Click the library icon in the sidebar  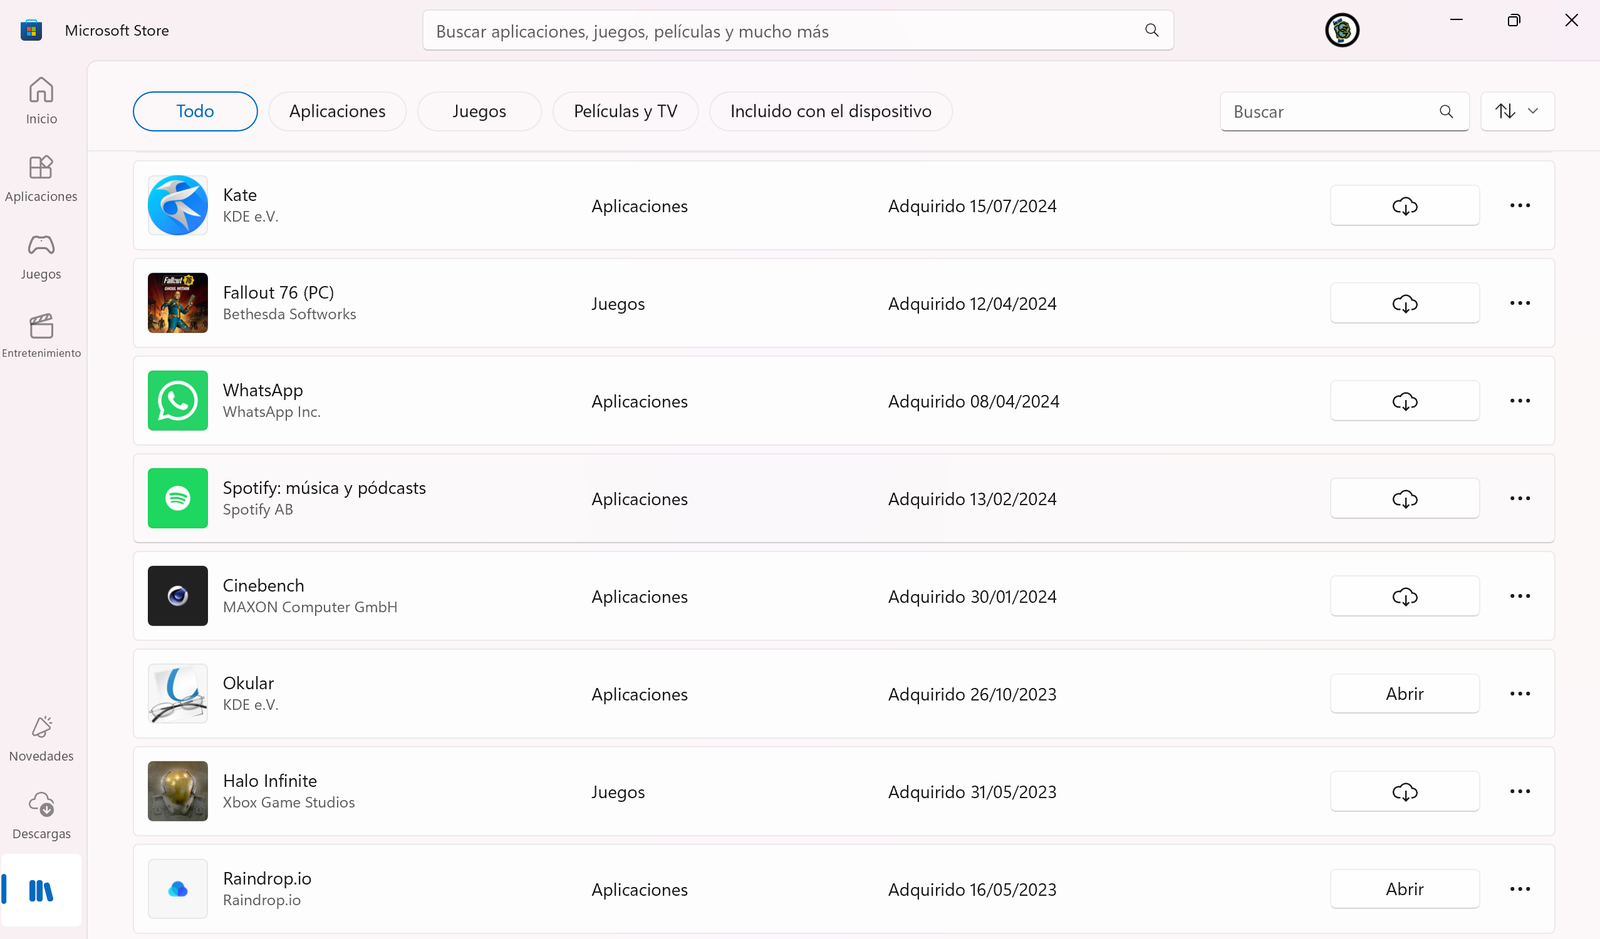point(41,890)
